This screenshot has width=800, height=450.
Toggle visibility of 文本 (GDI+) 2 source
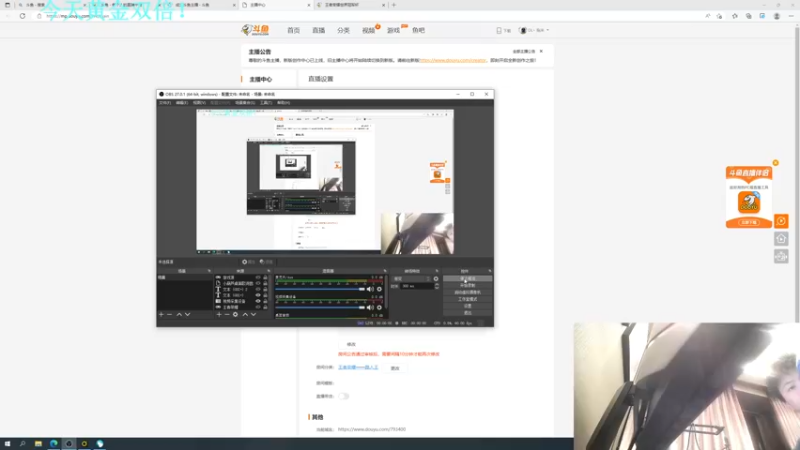258,289
